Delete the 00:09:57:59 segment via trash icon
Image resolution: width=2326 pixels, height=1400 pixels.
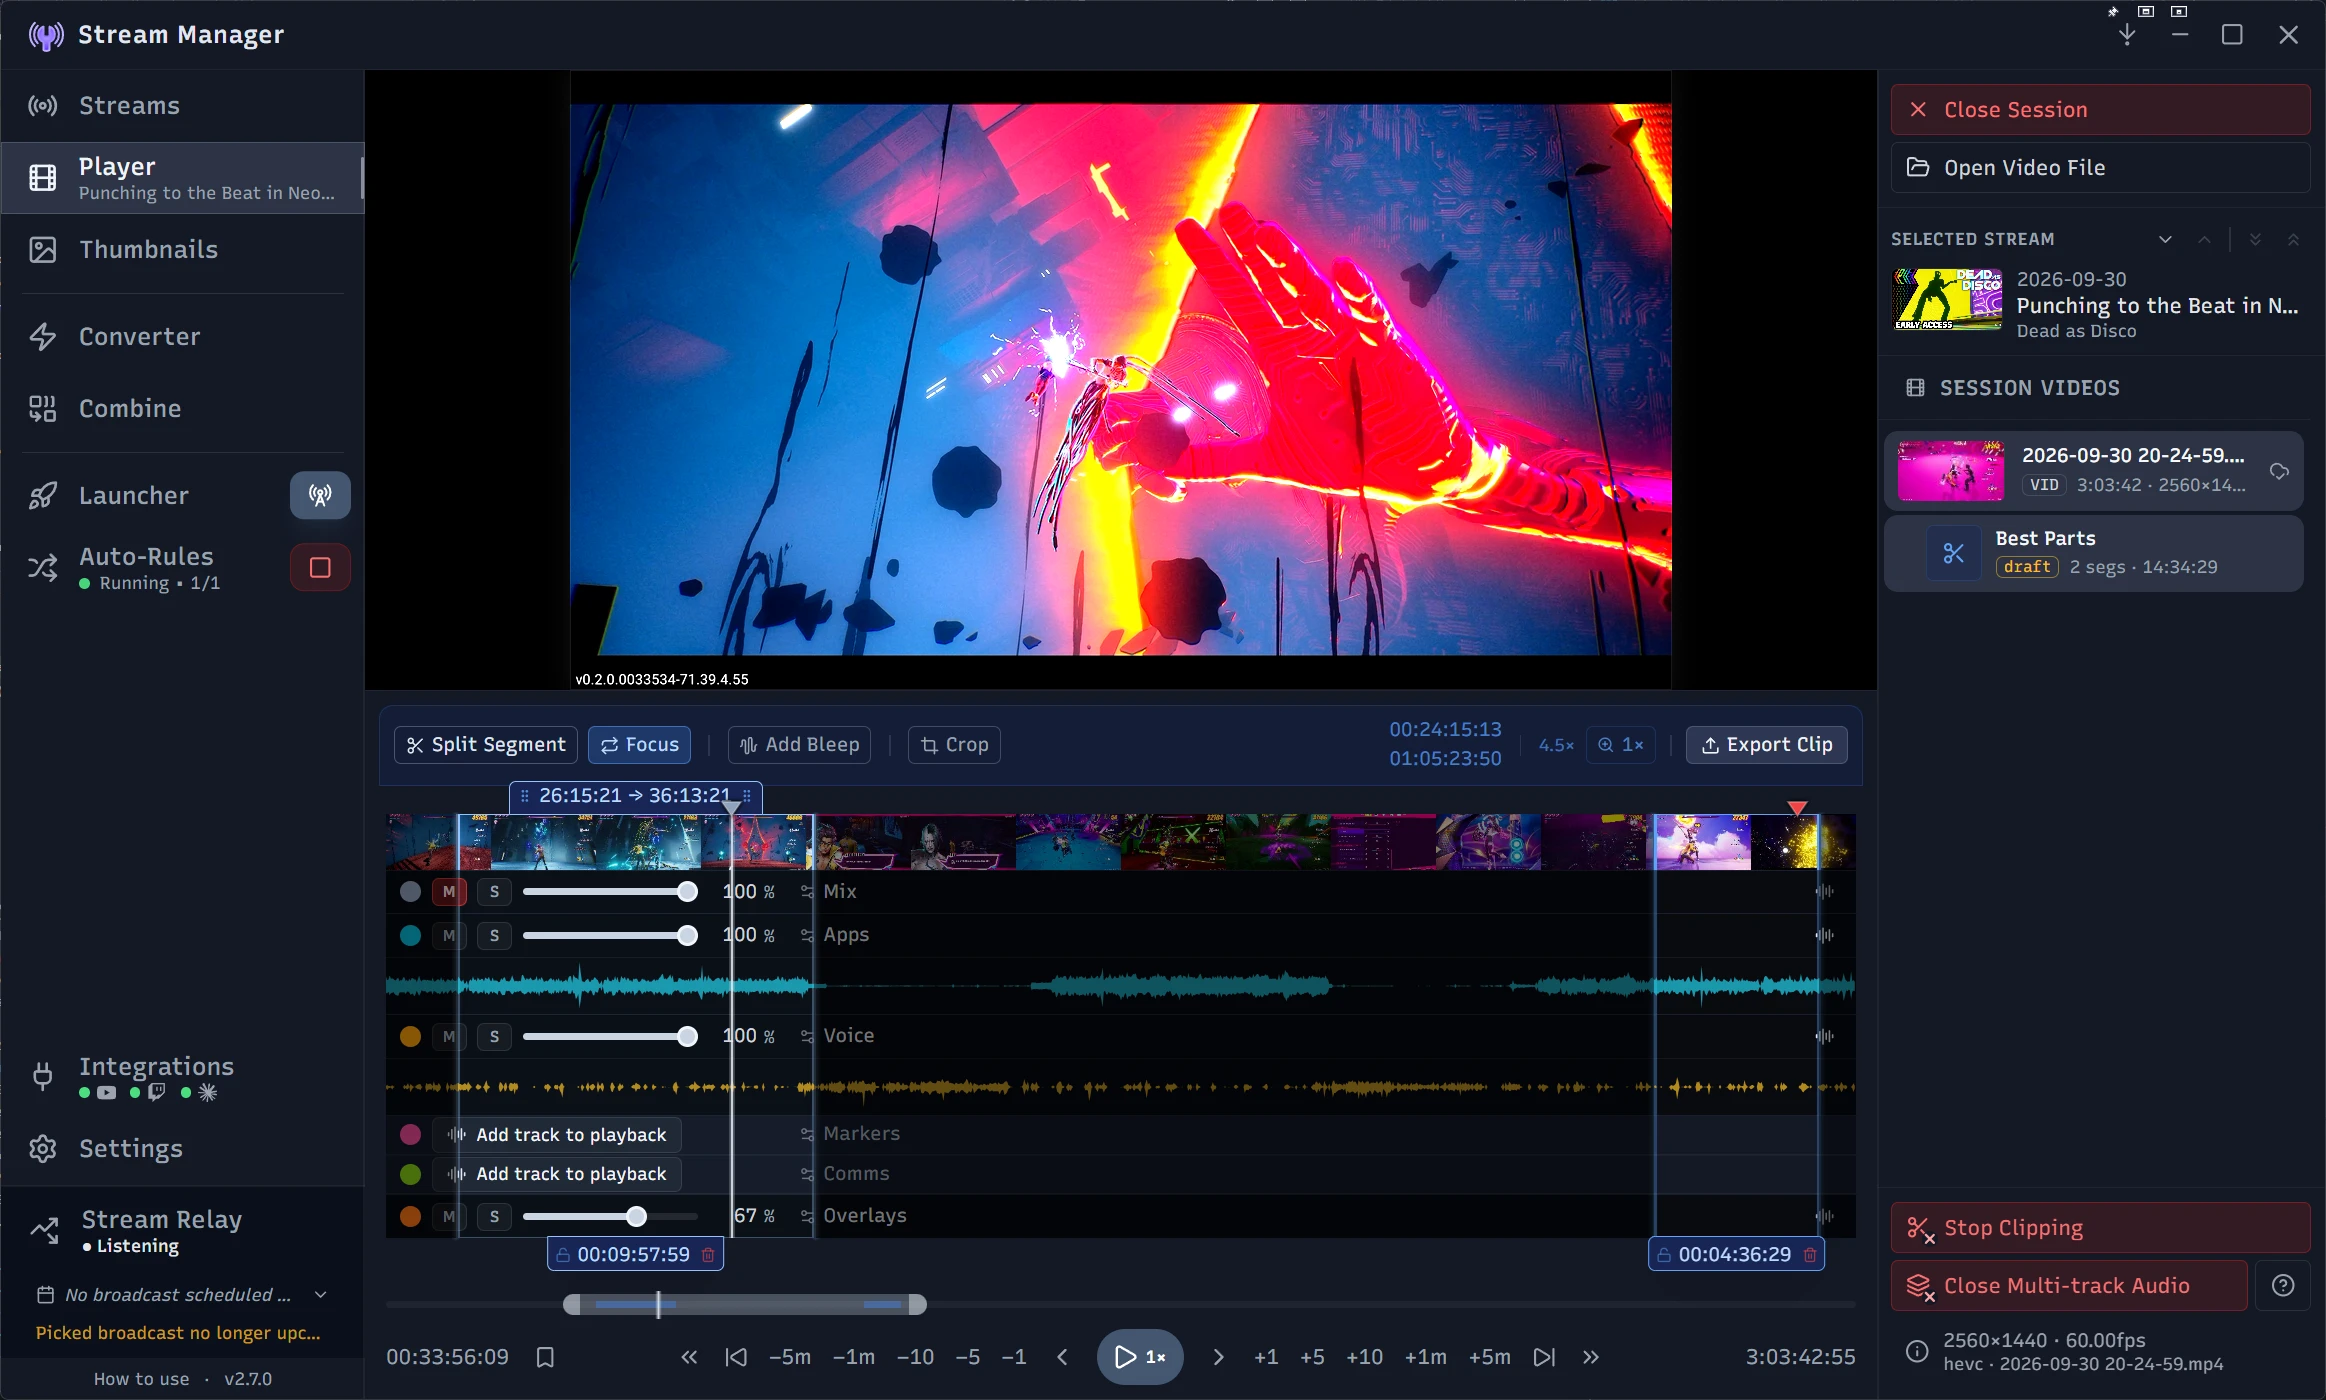[x=708, y=1254]
